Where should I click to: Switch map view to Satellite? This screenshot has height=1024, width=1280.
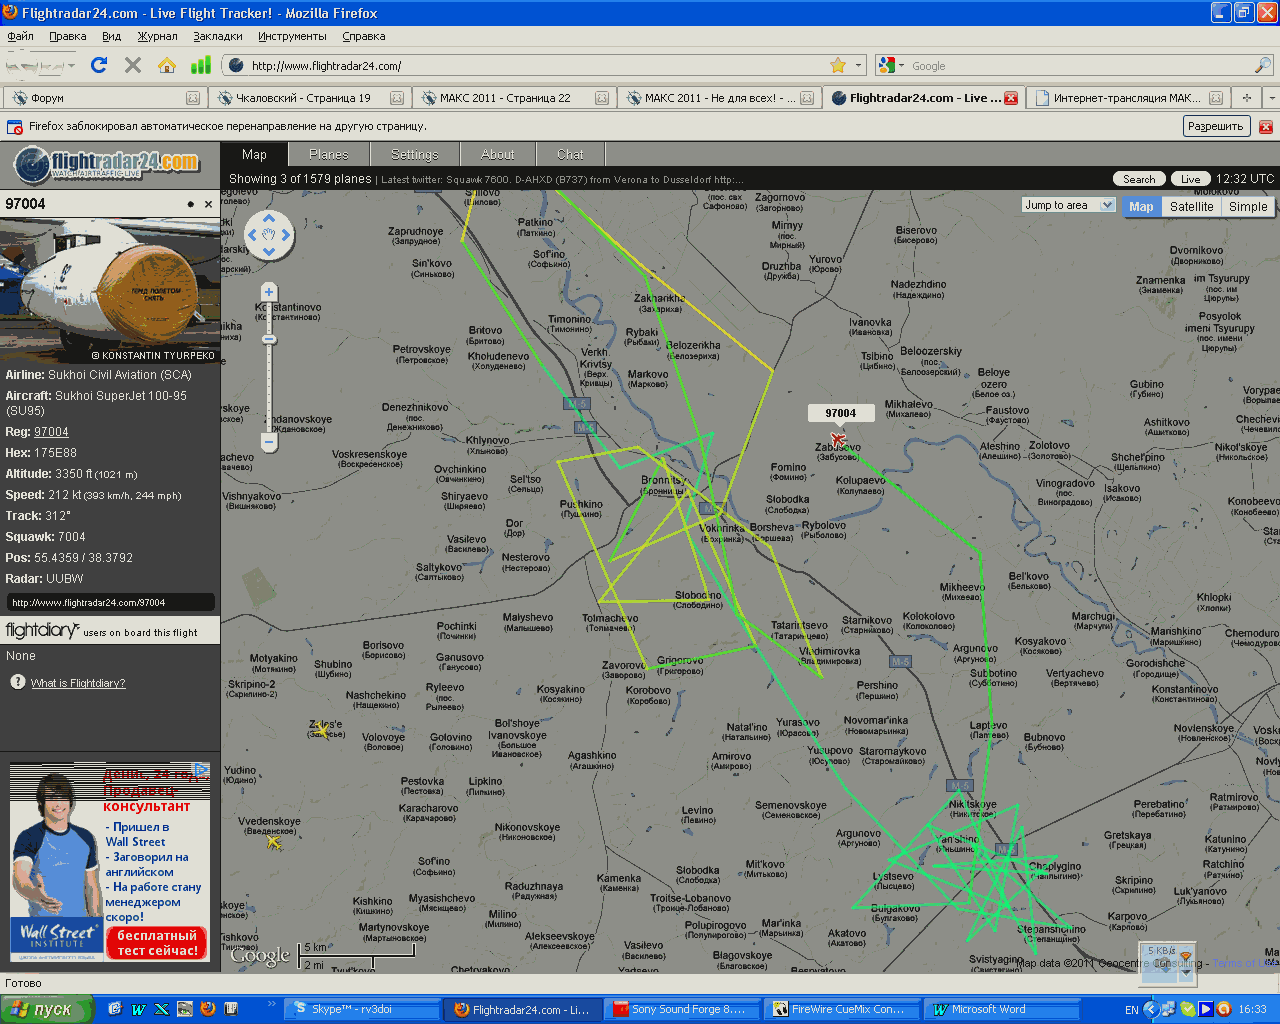tap(1191, 206)
